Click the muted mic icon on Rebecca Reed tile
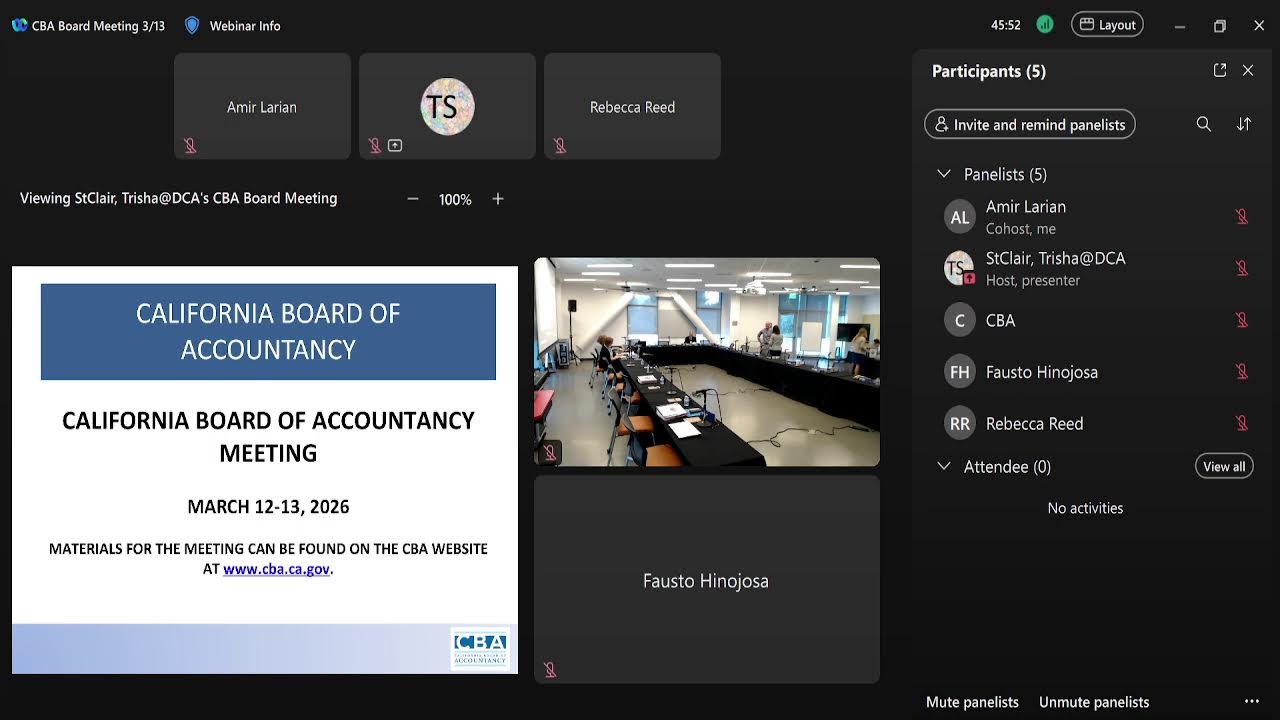 pos(560,146)
